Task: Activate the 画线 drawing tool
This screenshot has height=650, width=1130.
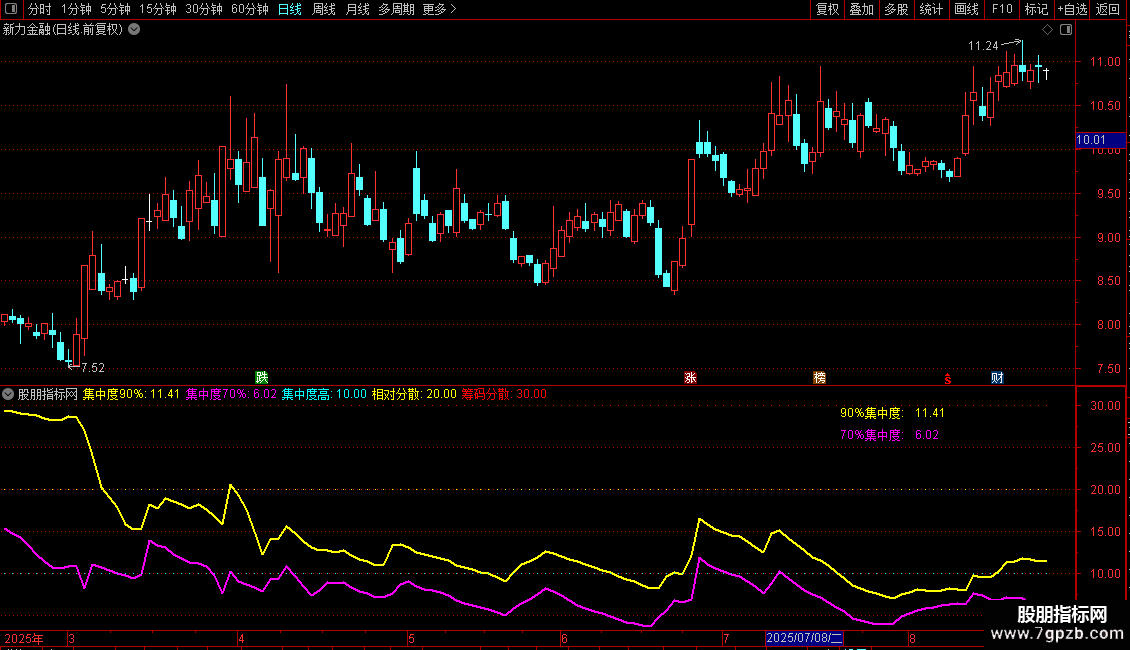Action: point(966,9)
